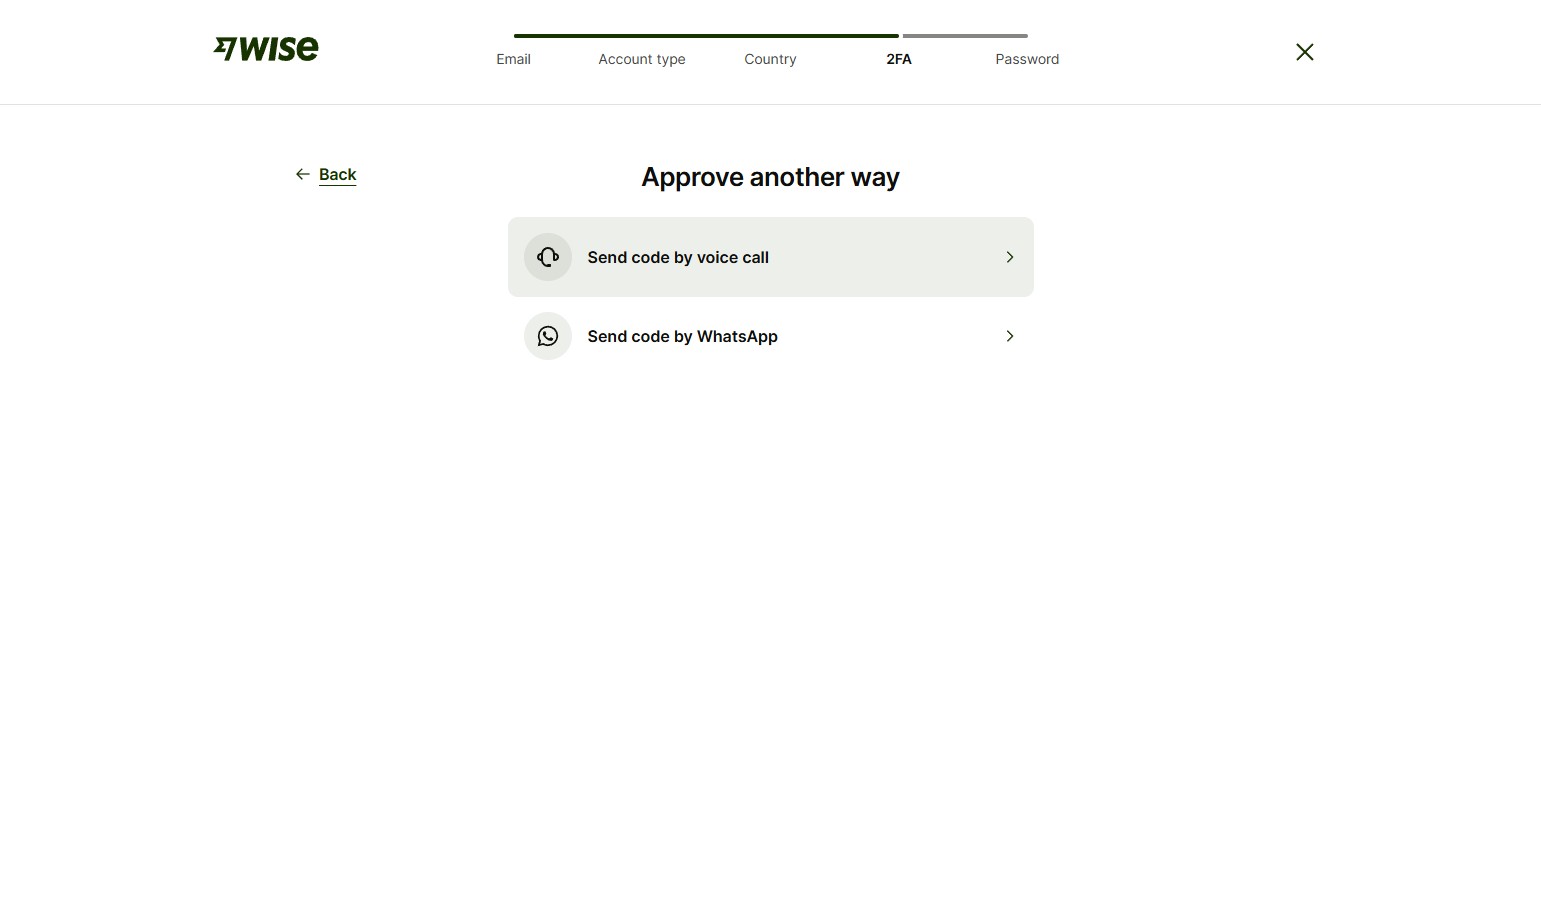Select the 2FA step

point(899,59)
